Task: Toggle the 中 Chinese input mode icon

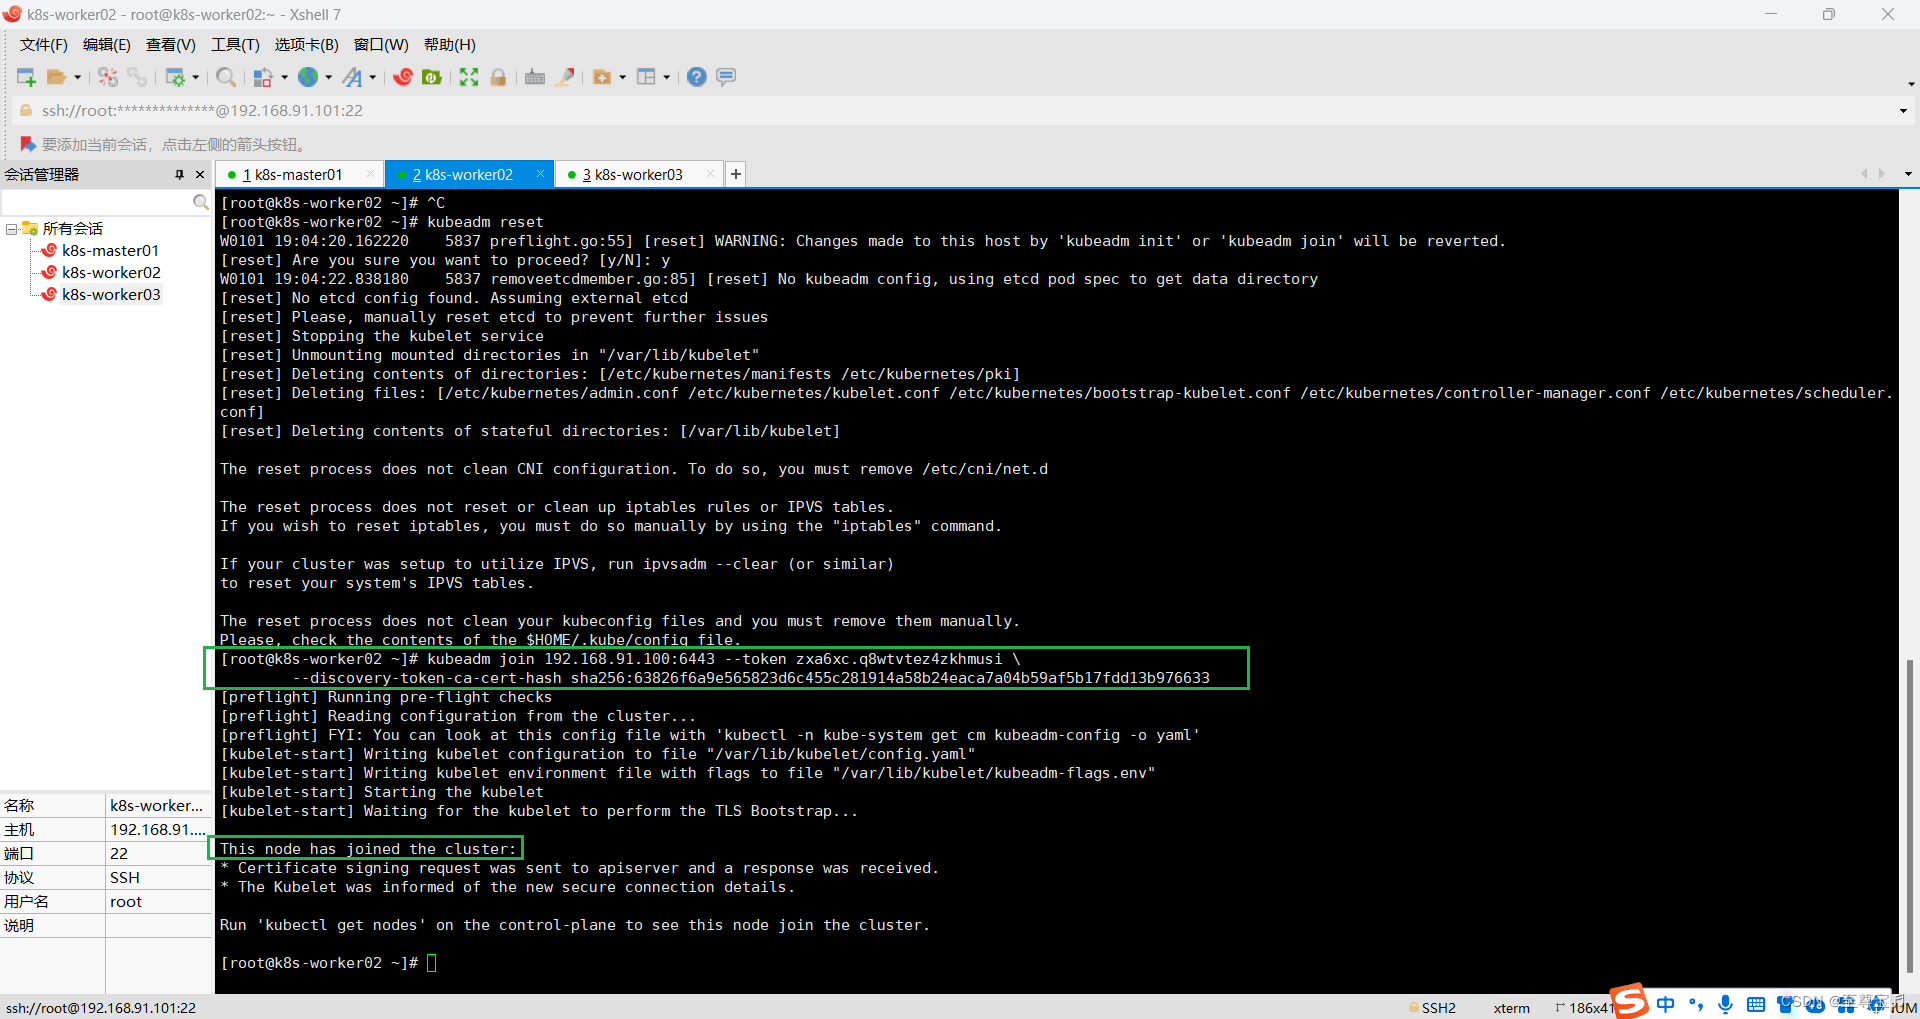Action: point(1665,1004)
